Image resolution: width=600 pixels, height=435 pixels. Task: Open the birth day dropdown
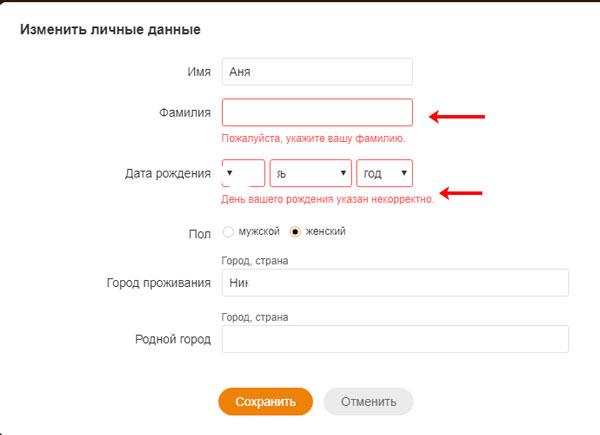click(x=243, y=173)
